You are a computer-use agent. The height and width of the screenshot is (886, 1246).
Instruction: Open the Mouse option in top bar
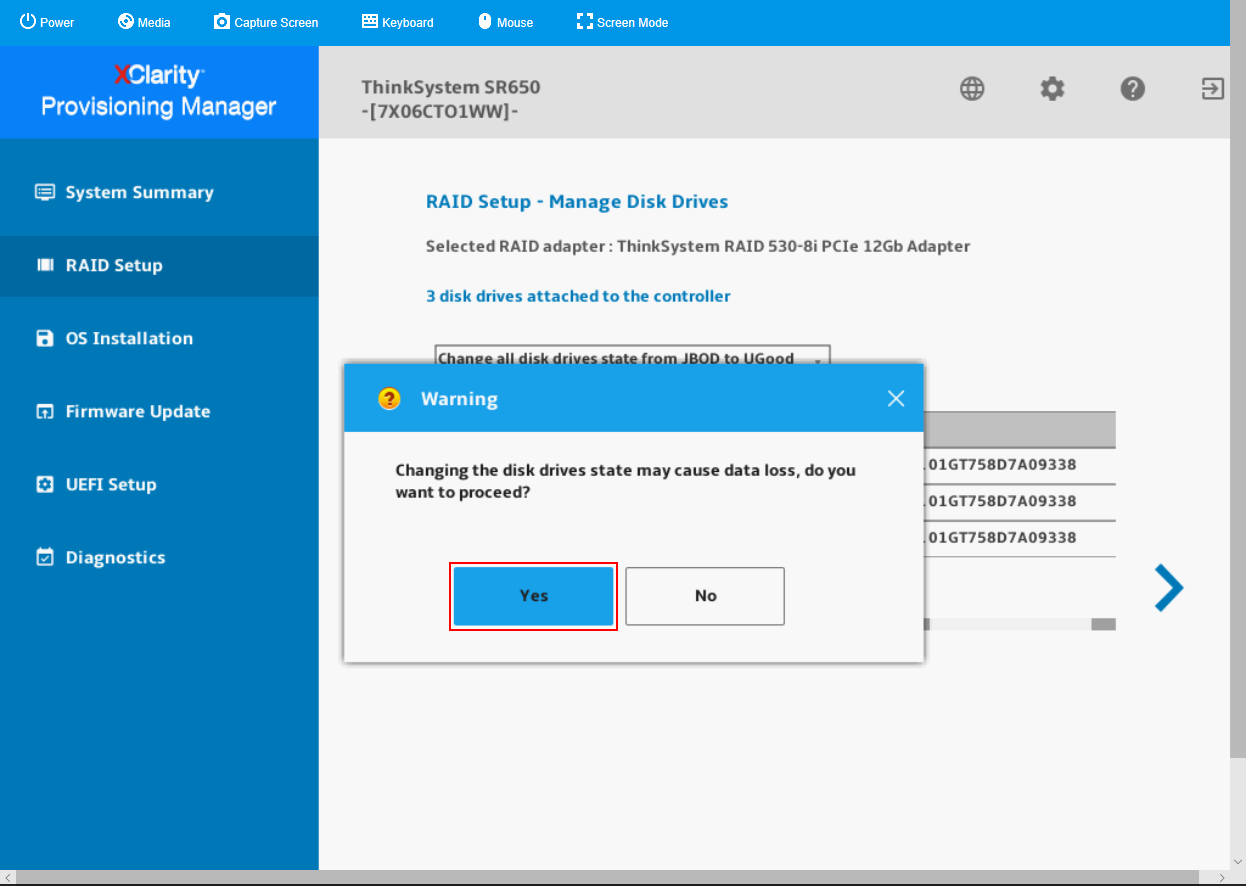click(x=505, y=22)
